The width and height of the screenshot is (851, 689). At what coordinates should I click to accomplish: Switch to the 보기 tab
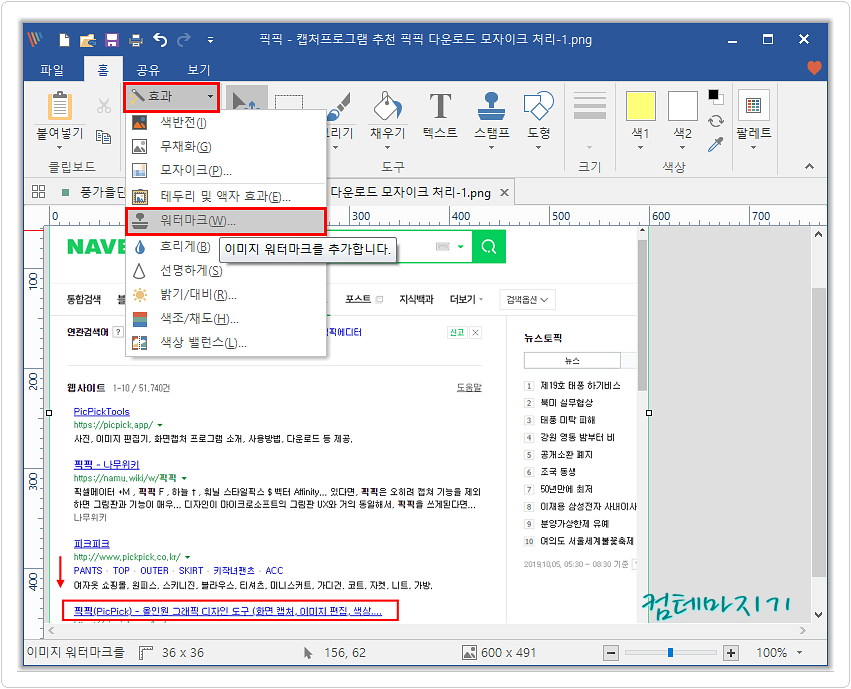point(198,69)
